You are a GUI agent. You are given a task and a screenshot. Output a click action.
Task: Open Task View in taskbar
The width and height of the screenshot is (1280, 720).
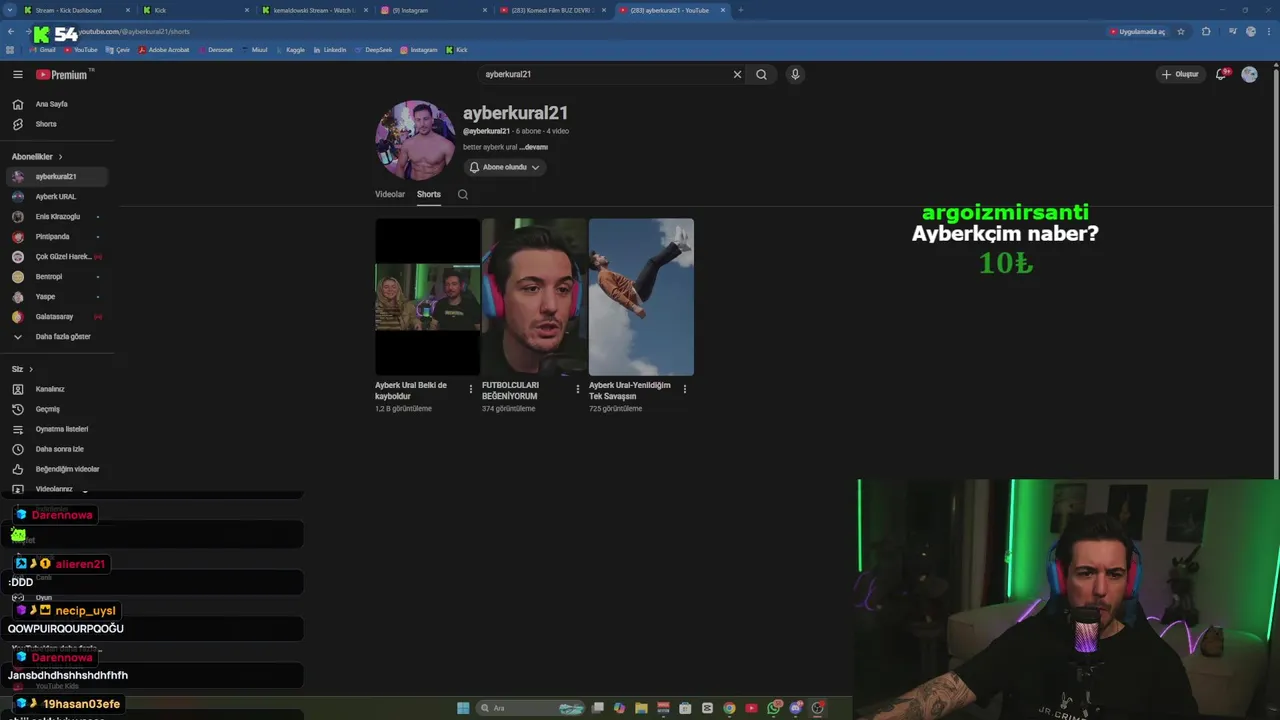point(597,708)
